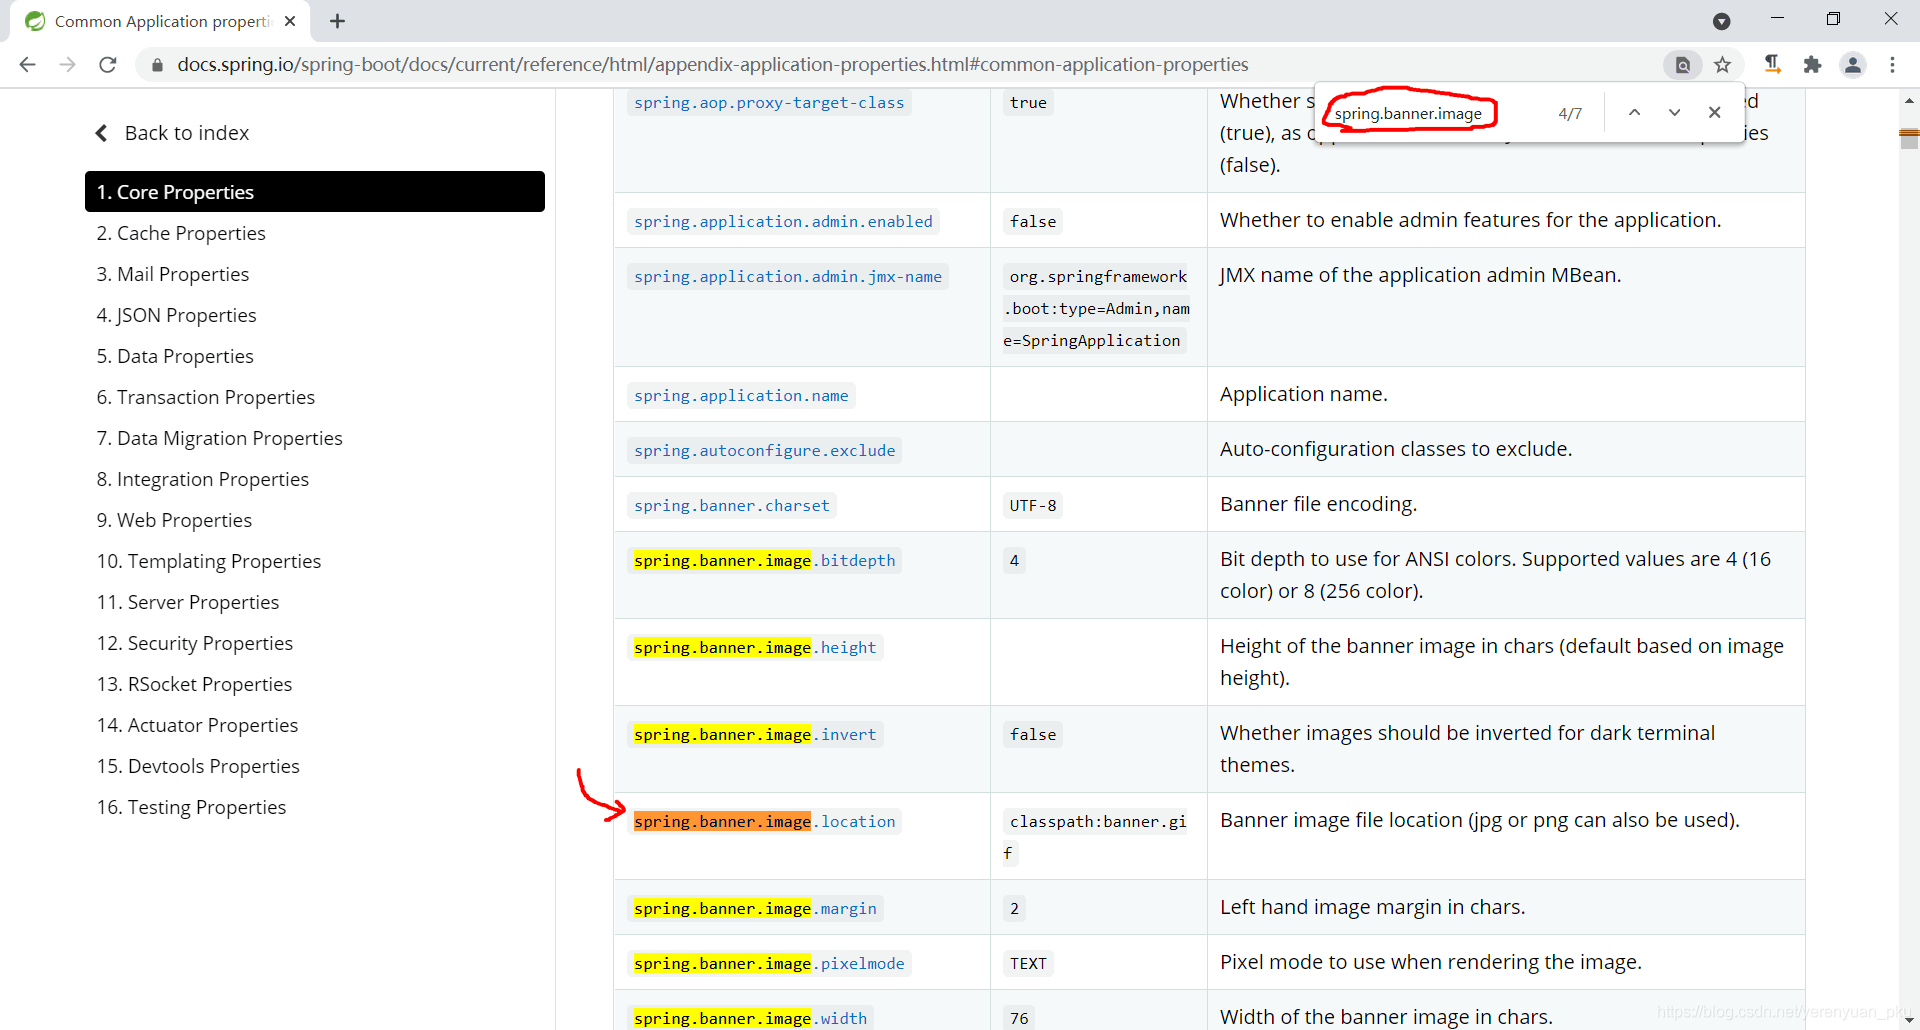Click spring.banner.image.width property link
Image resolution: width=1920 pixels, height=1030 pixels.
pos(750,1018)
